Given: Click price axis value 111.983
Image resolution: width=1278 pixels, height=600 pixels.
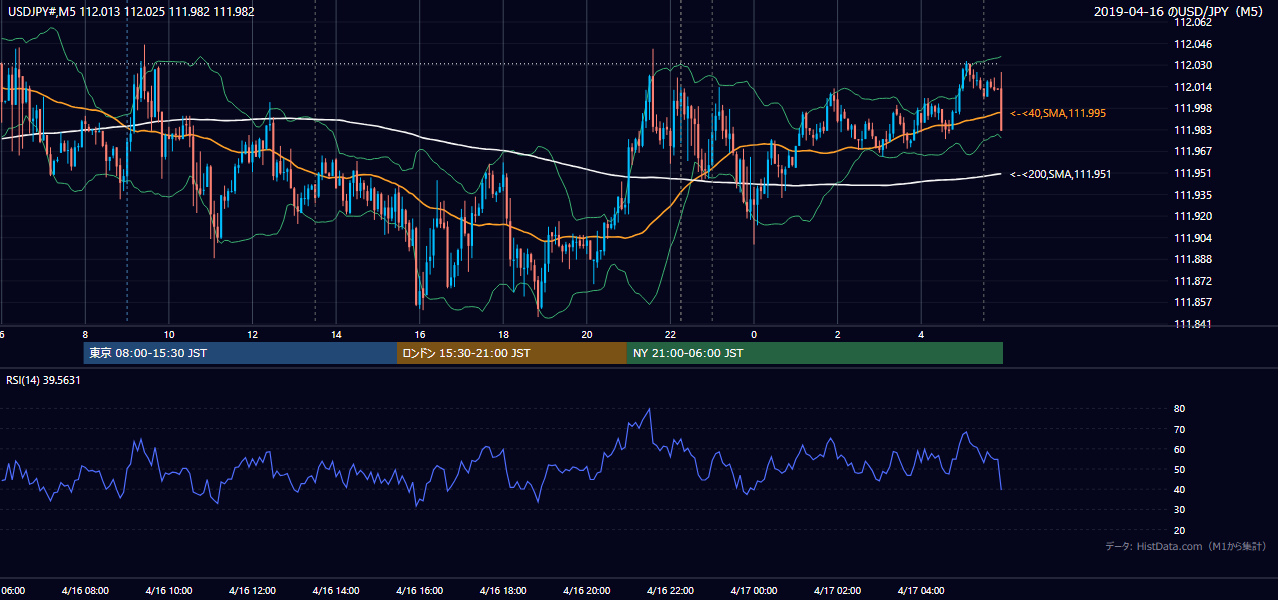Looking at the screenshot, I should point(1192,130).
